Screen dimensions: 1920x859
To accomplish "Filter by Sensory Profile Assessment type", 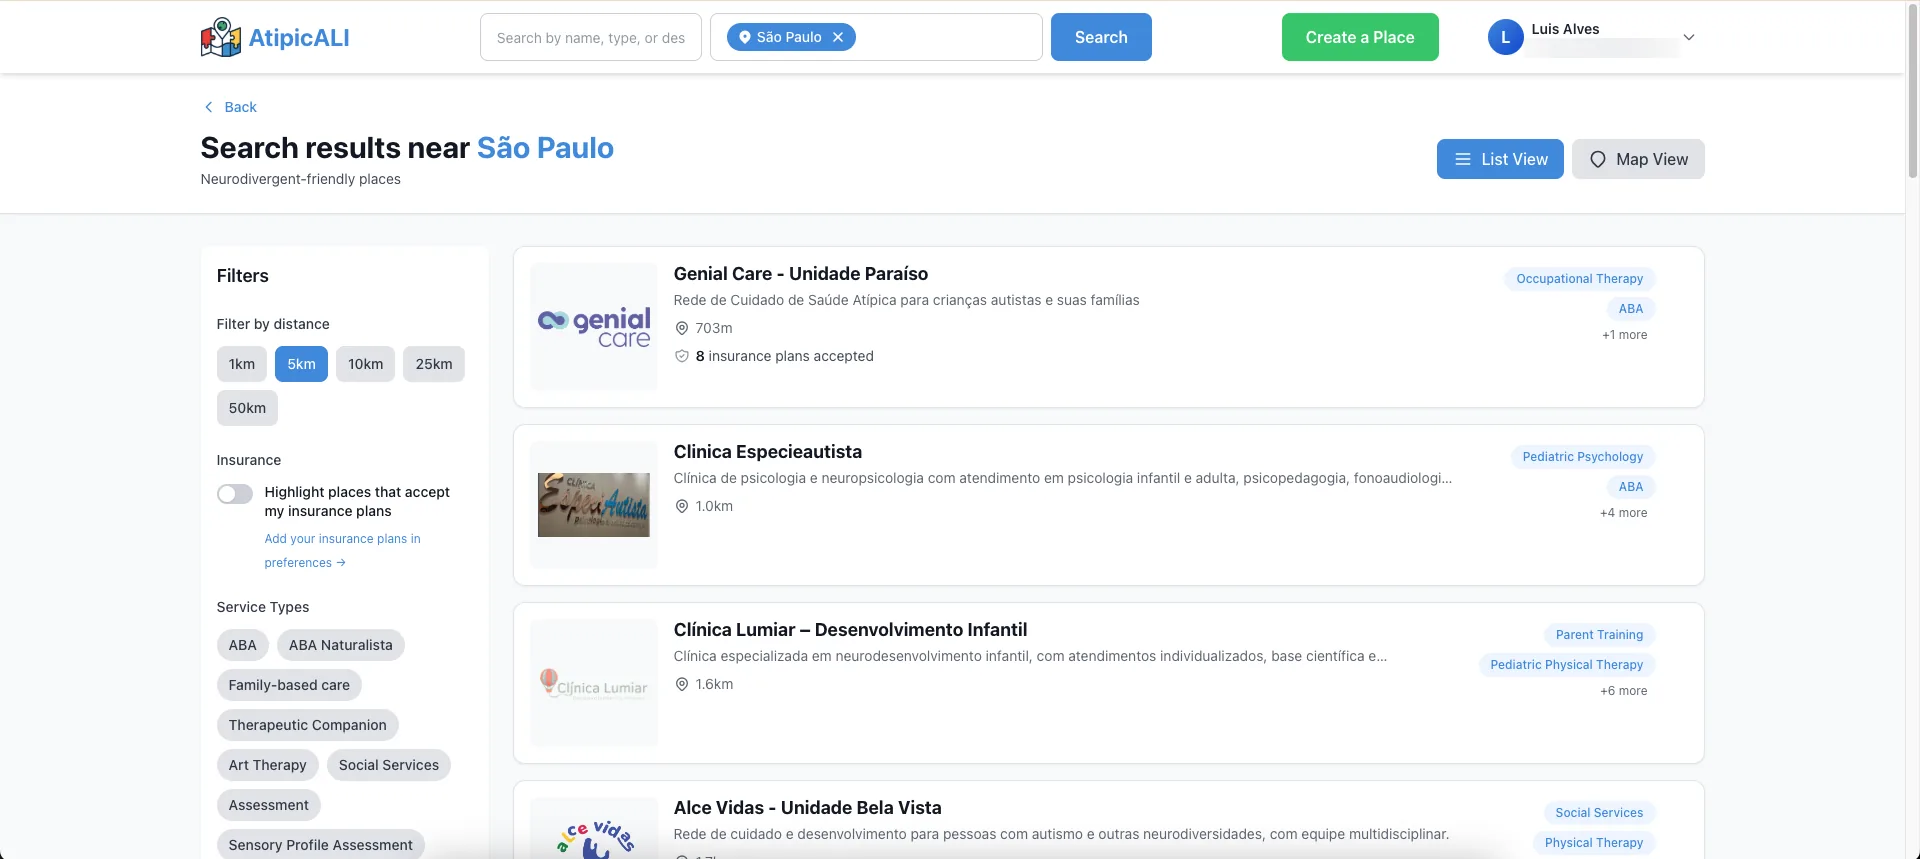I will (321, 845).
